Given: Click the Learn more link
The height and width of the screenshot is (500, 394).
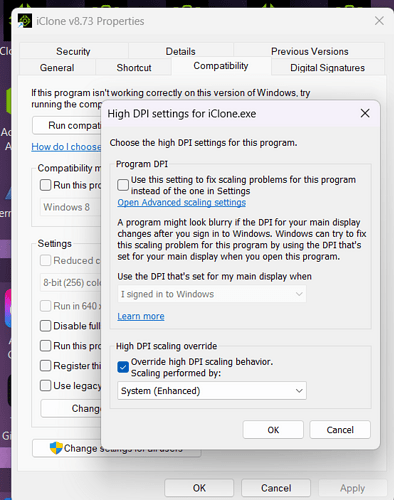Looking at the screenshot, I should click(x=141, y=316).
